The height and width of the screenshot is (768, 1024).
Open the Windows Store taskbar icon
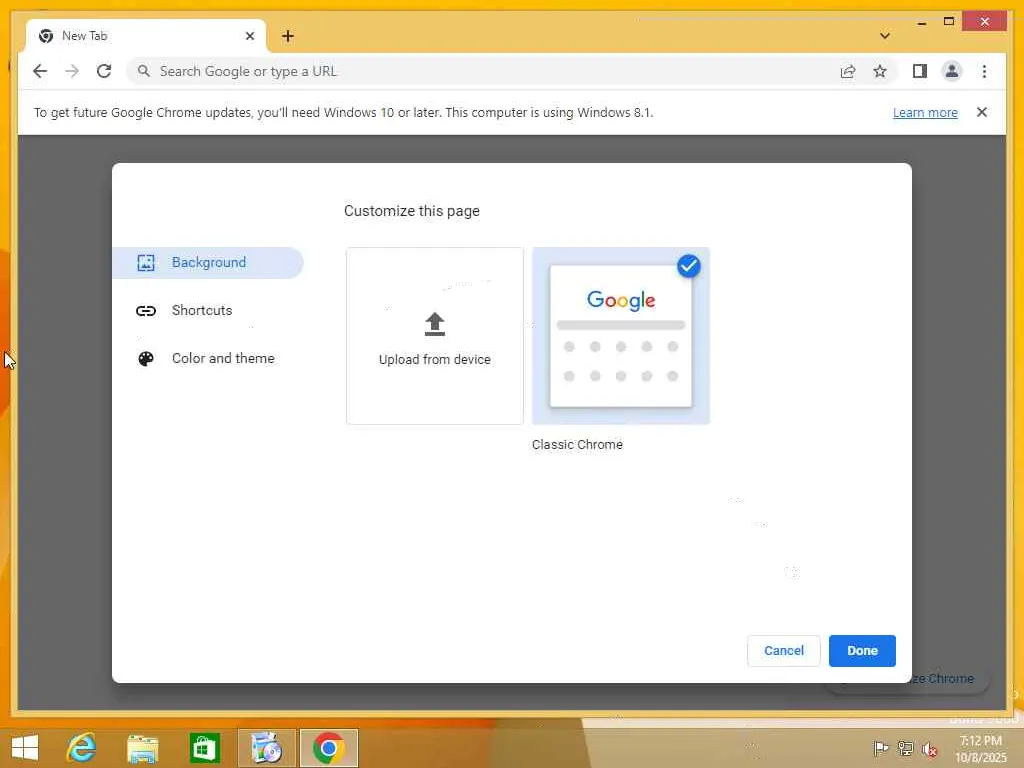(x=204, y=748)
